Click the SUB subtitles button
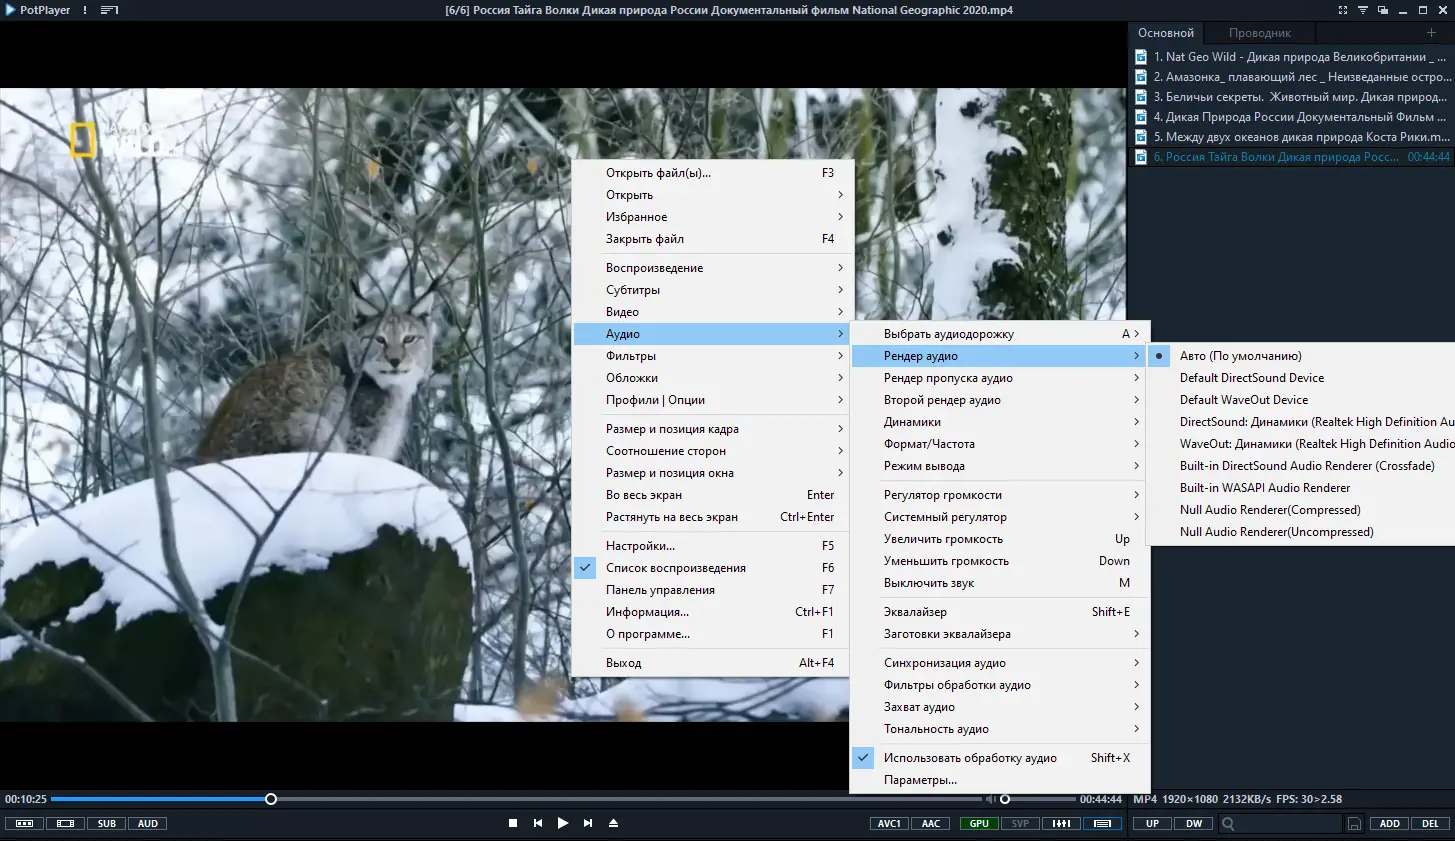This screenshot has height=841, width=1455. click(107, 824)
